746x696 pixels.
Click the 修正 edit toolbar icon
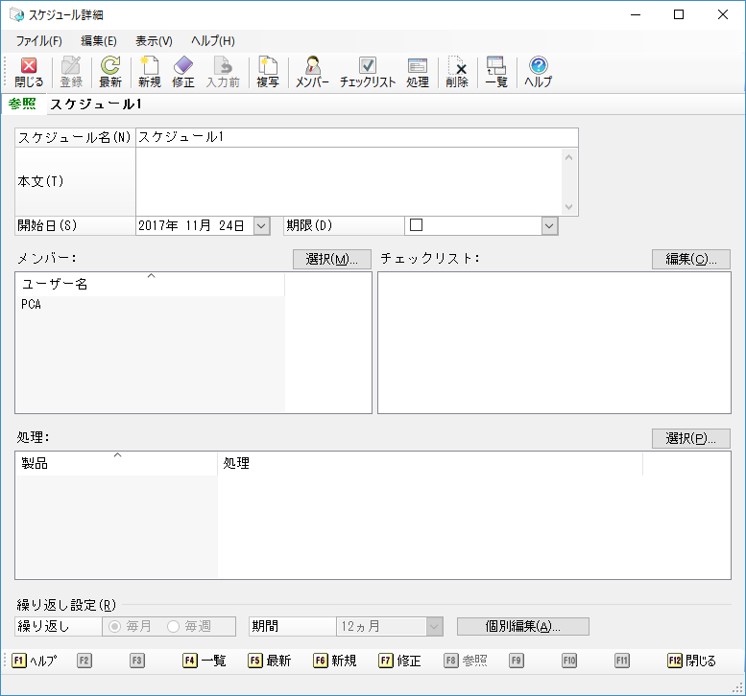[183, 72]
